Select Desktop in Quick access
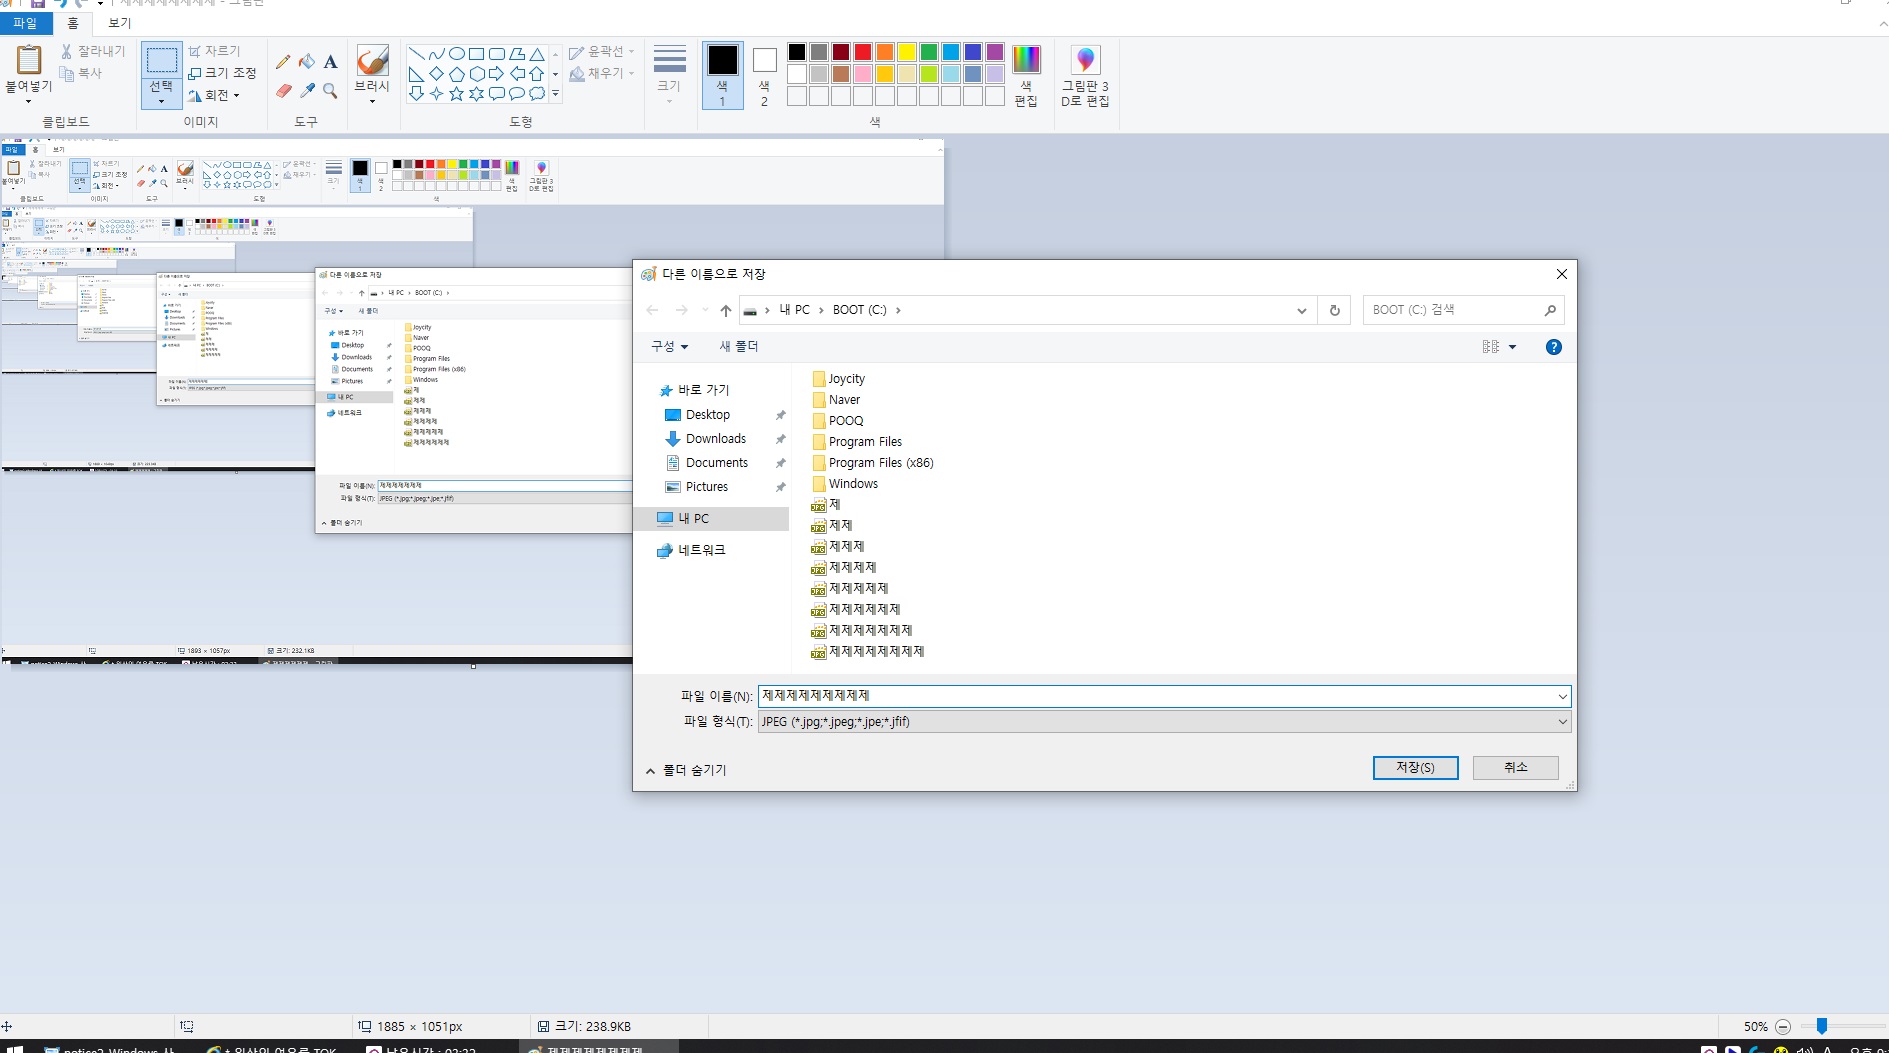This screenshot has height=1053, width=1889. coord(708,415)
